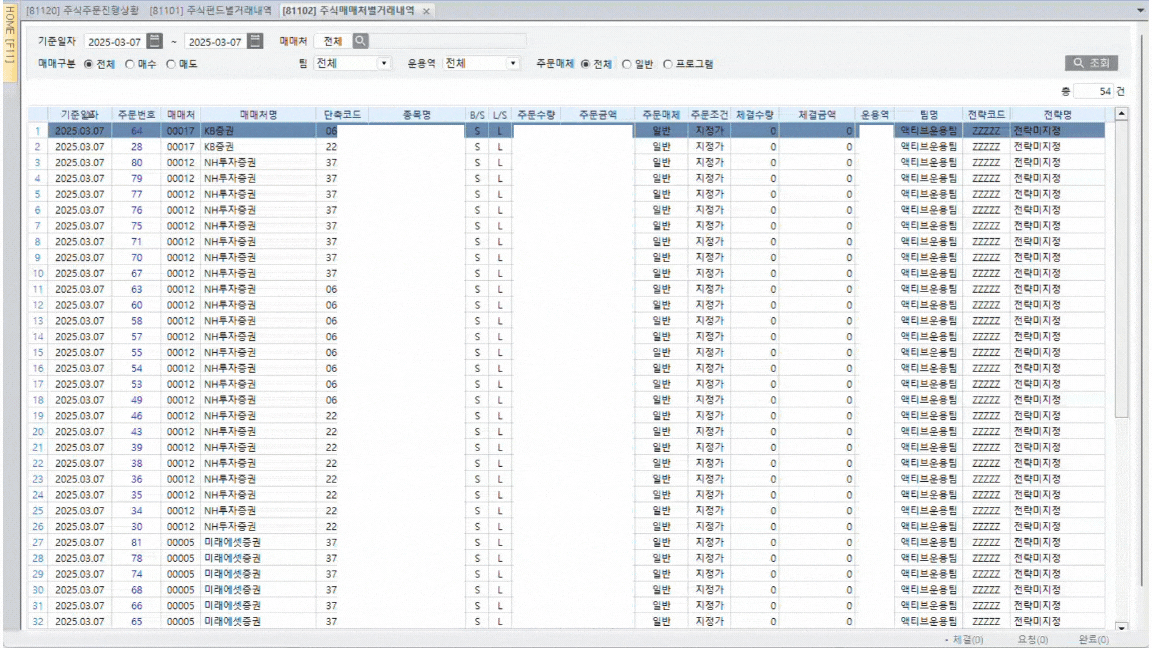Image resolution: width=1152 pixels, height=648 pixels.
Task: Click the start date field 2025-03-07
Action: click(115, 42)
